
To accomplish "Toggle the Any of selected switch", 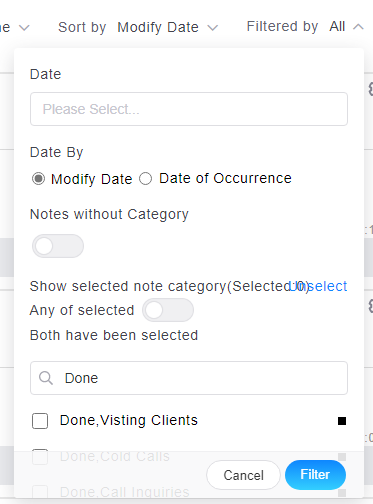I will (x=168, y=310).
